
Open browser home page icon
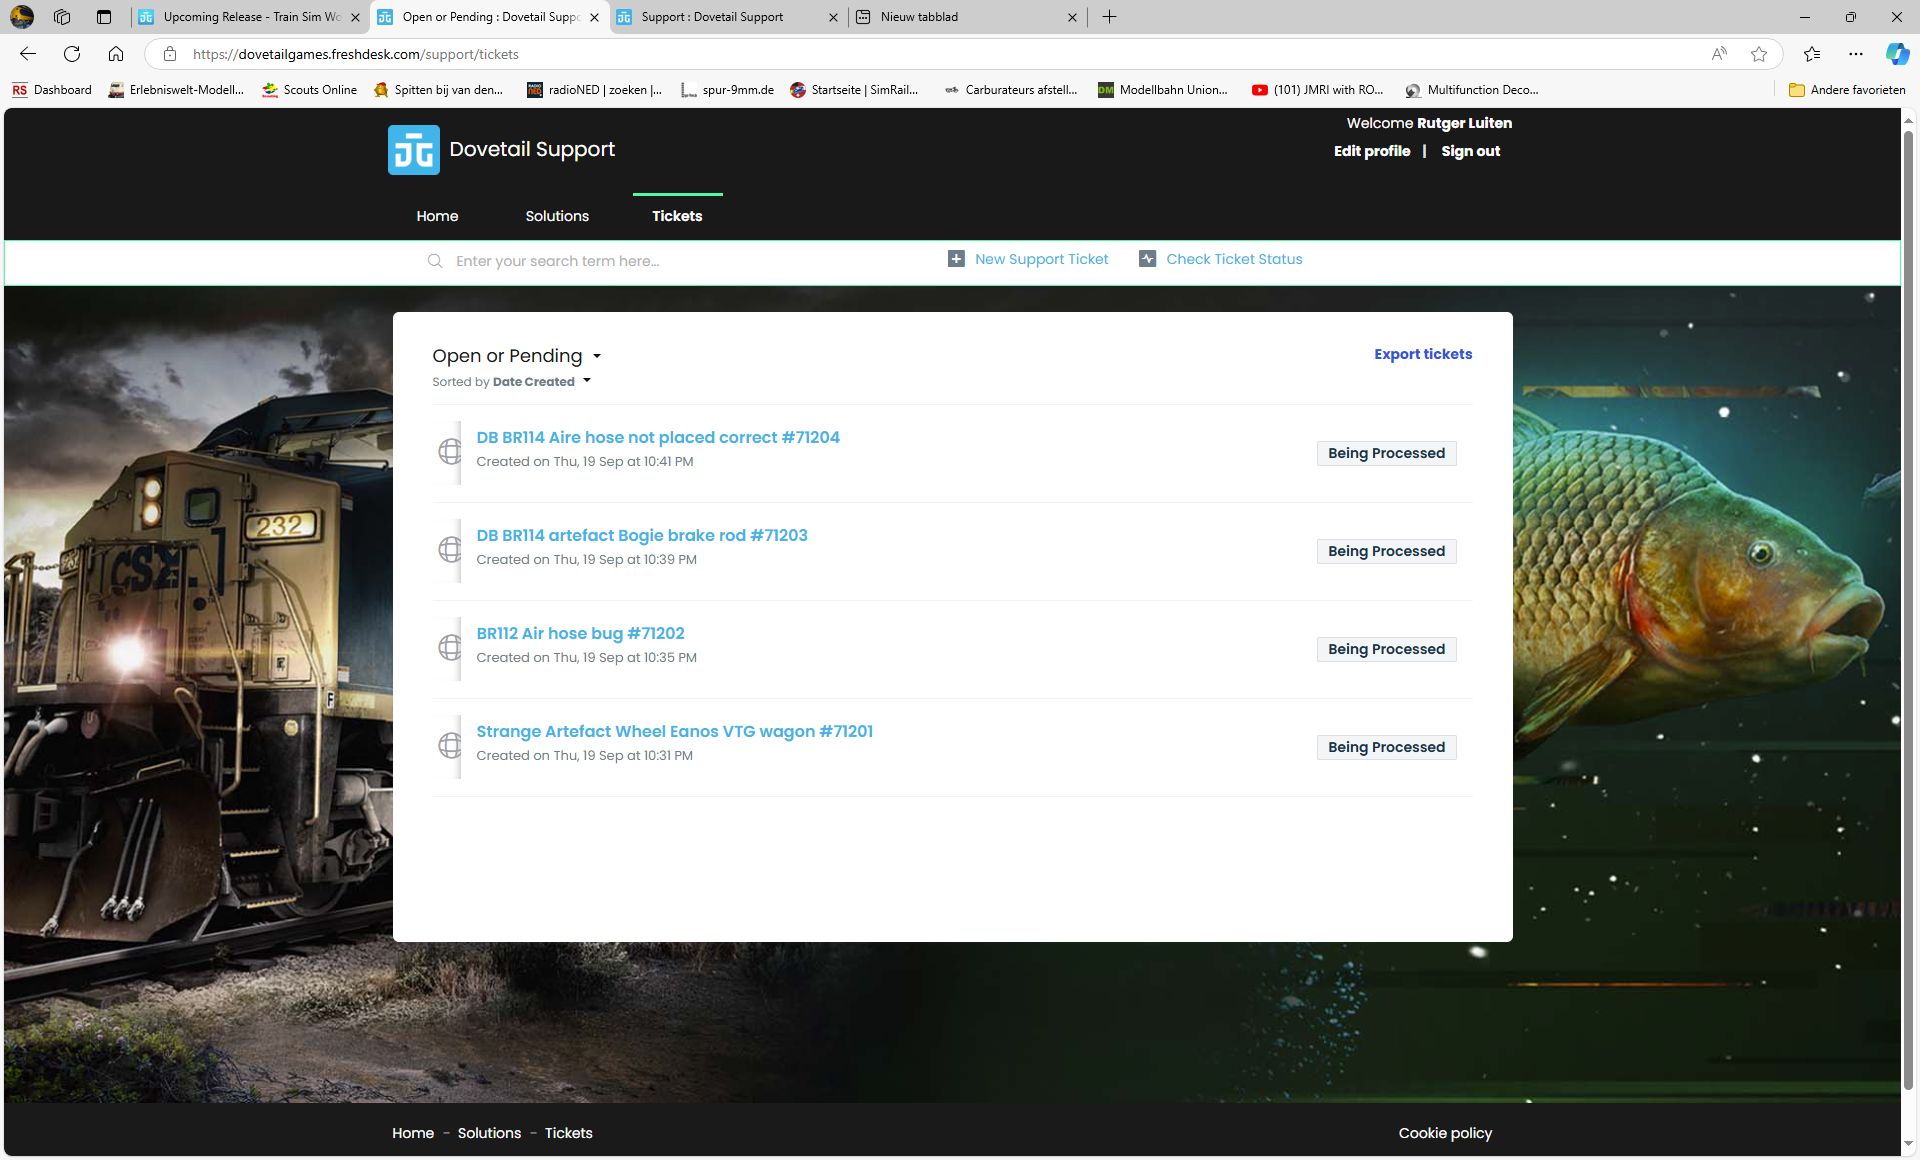coord(116,54)
